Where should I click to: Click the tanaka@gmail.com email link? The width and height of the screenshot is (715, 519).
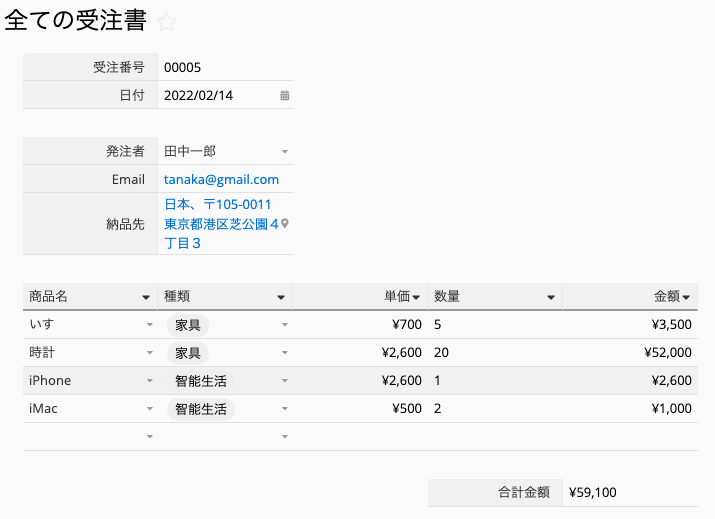pos(221,180)
